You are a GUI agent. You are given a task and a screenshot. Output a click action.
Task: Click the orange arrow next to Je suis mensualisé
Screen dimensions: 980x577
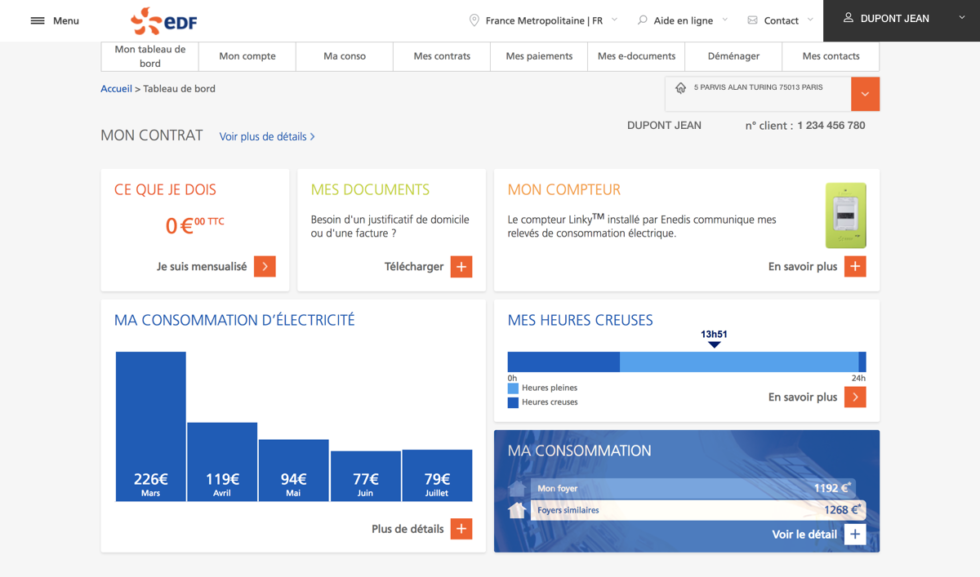(x=265, y=266)
